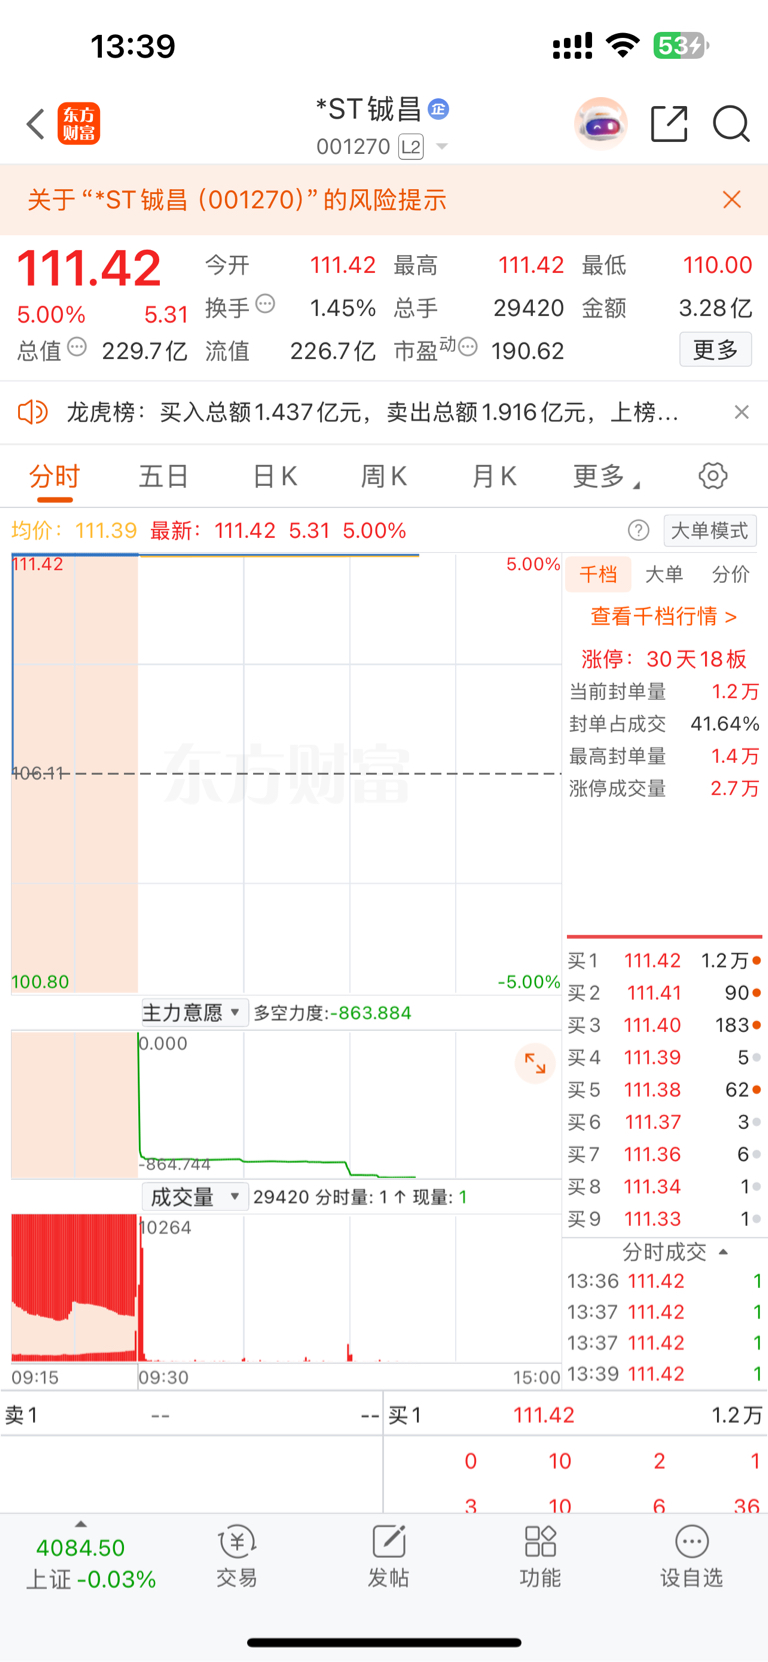768x1662 pixels.
Task: Tap the question mark help icon
Action: click(x=638, y=531)
